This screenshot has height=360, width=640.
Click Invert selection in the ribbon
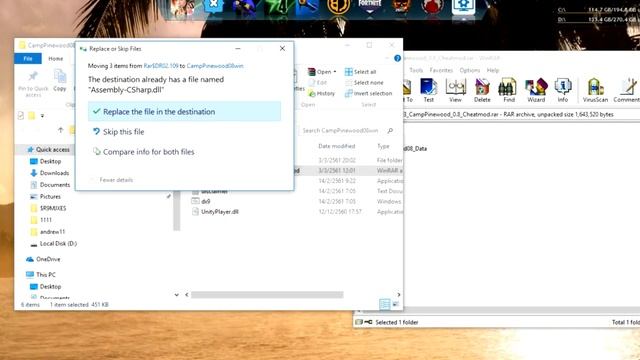click(x=368, y=93)
